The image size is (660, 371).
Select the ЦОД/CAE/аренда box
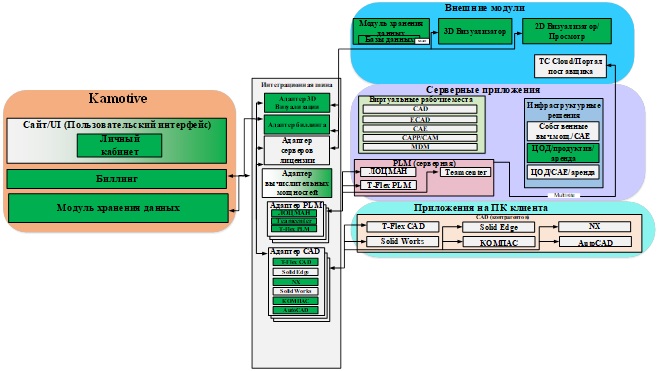click(x=563, y=172)
